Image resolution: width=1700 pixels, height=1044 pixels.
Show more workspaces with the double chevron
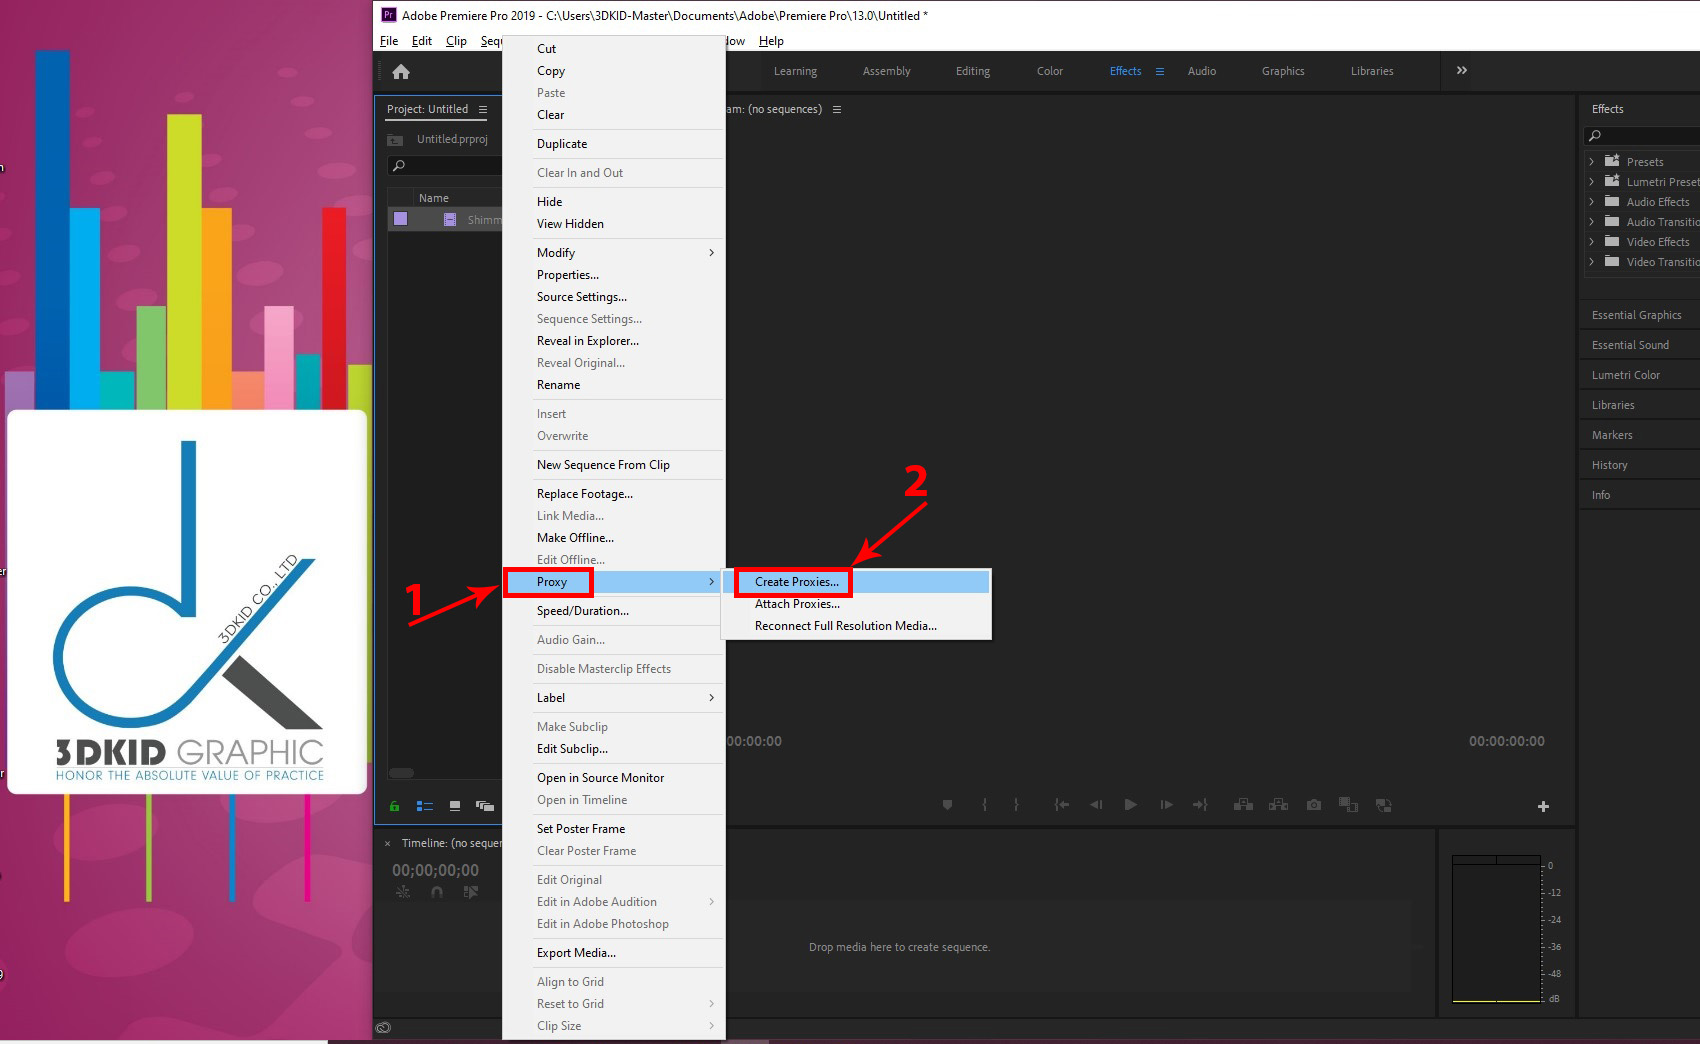tap(1462, 70)
